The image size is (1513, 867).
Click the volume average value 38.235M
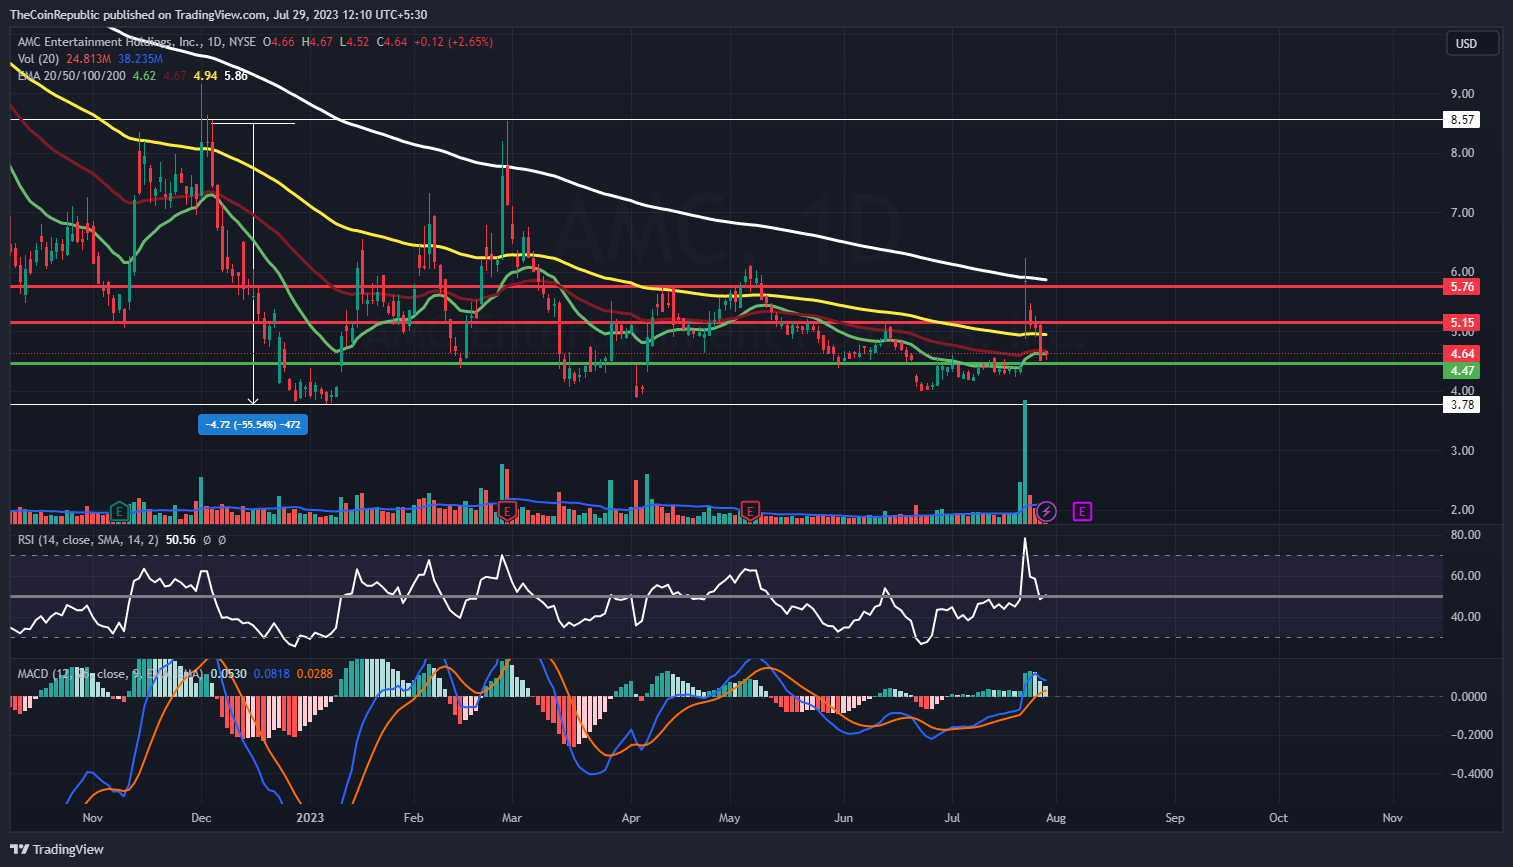(140, 59)
